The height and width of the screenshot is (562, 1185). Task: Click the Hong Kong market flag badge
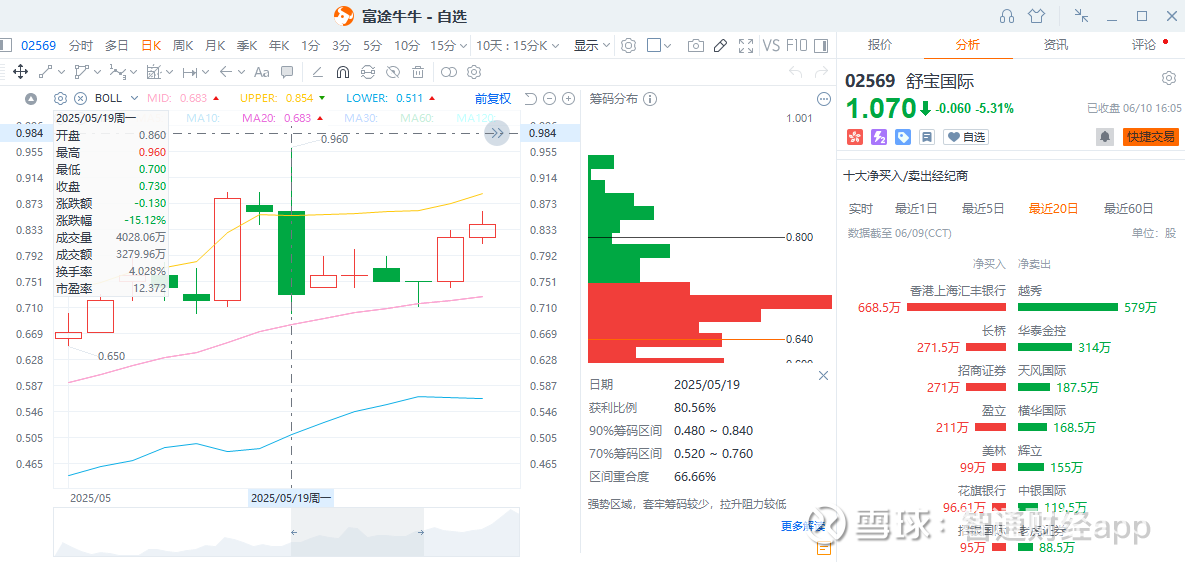click(855, 137)
